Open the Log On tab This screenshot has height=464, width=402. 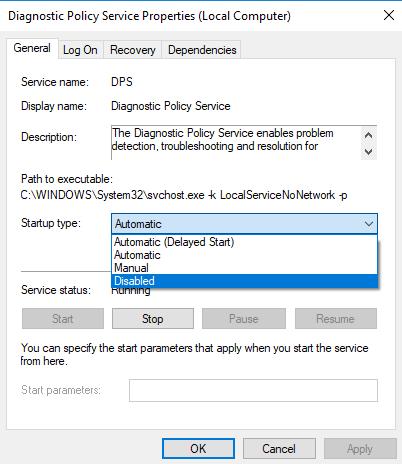pyautogui.click(x=80, y=50)
